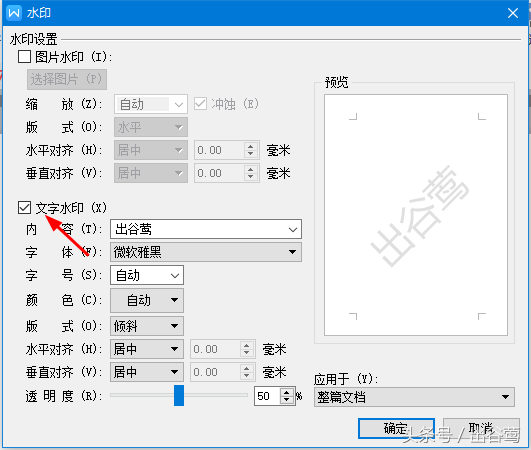Enable the picture watermark (图片水印) checkbox
531x450 pixels.
(24, 57)
